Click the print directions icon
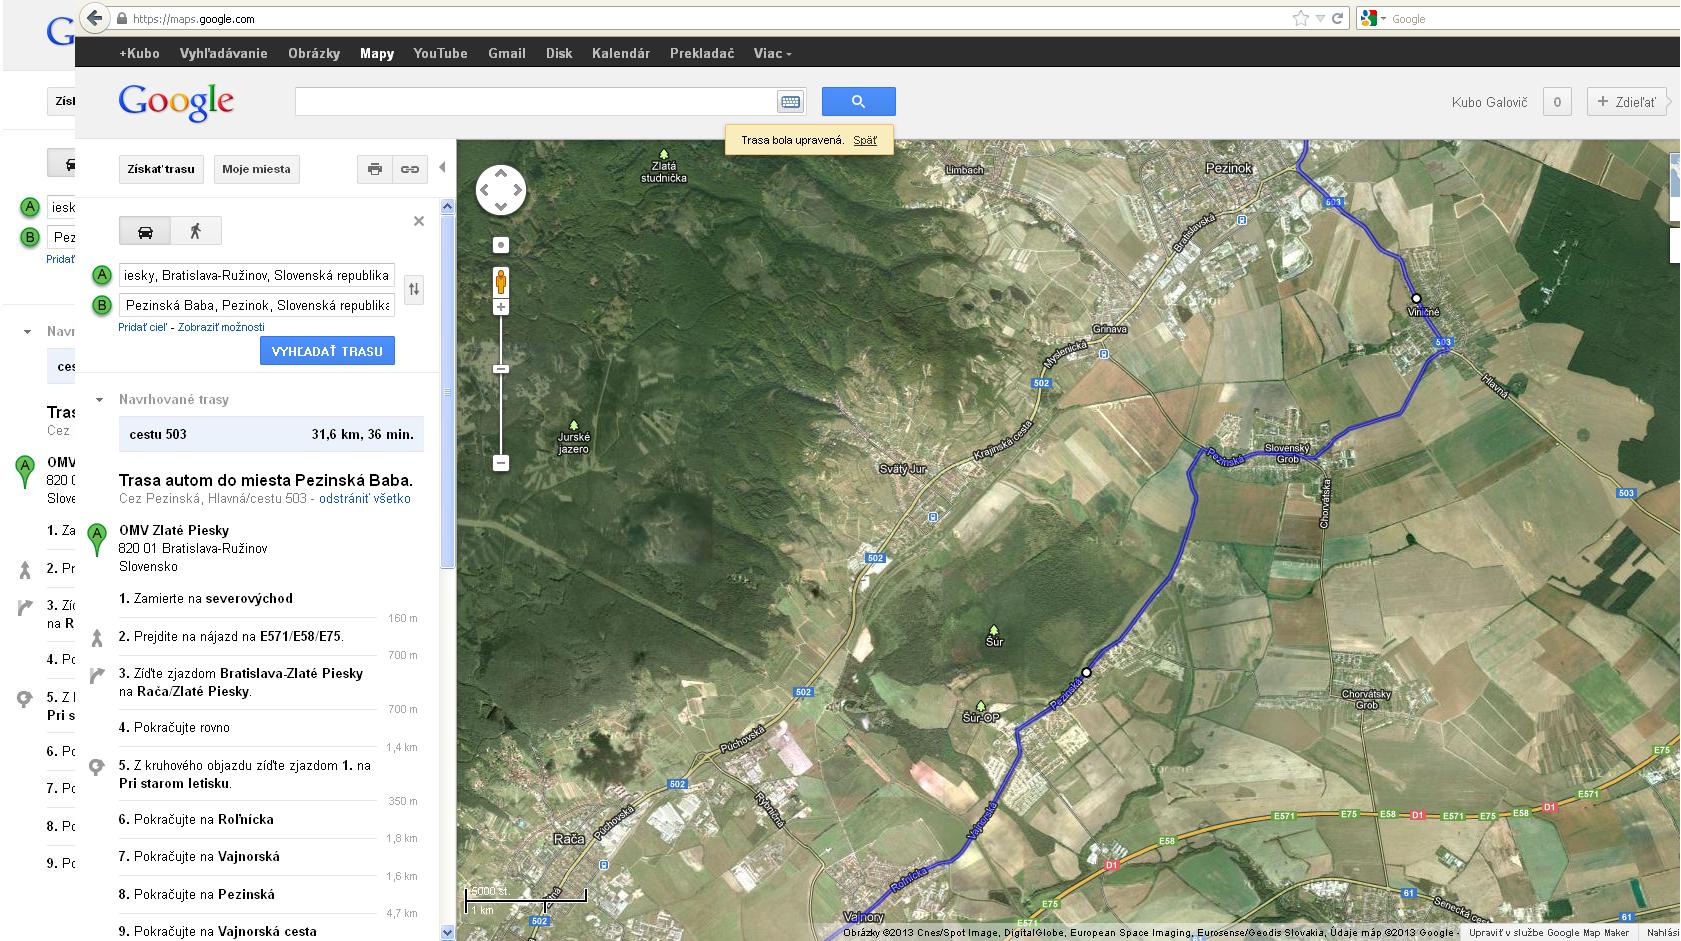 [375, 169]
